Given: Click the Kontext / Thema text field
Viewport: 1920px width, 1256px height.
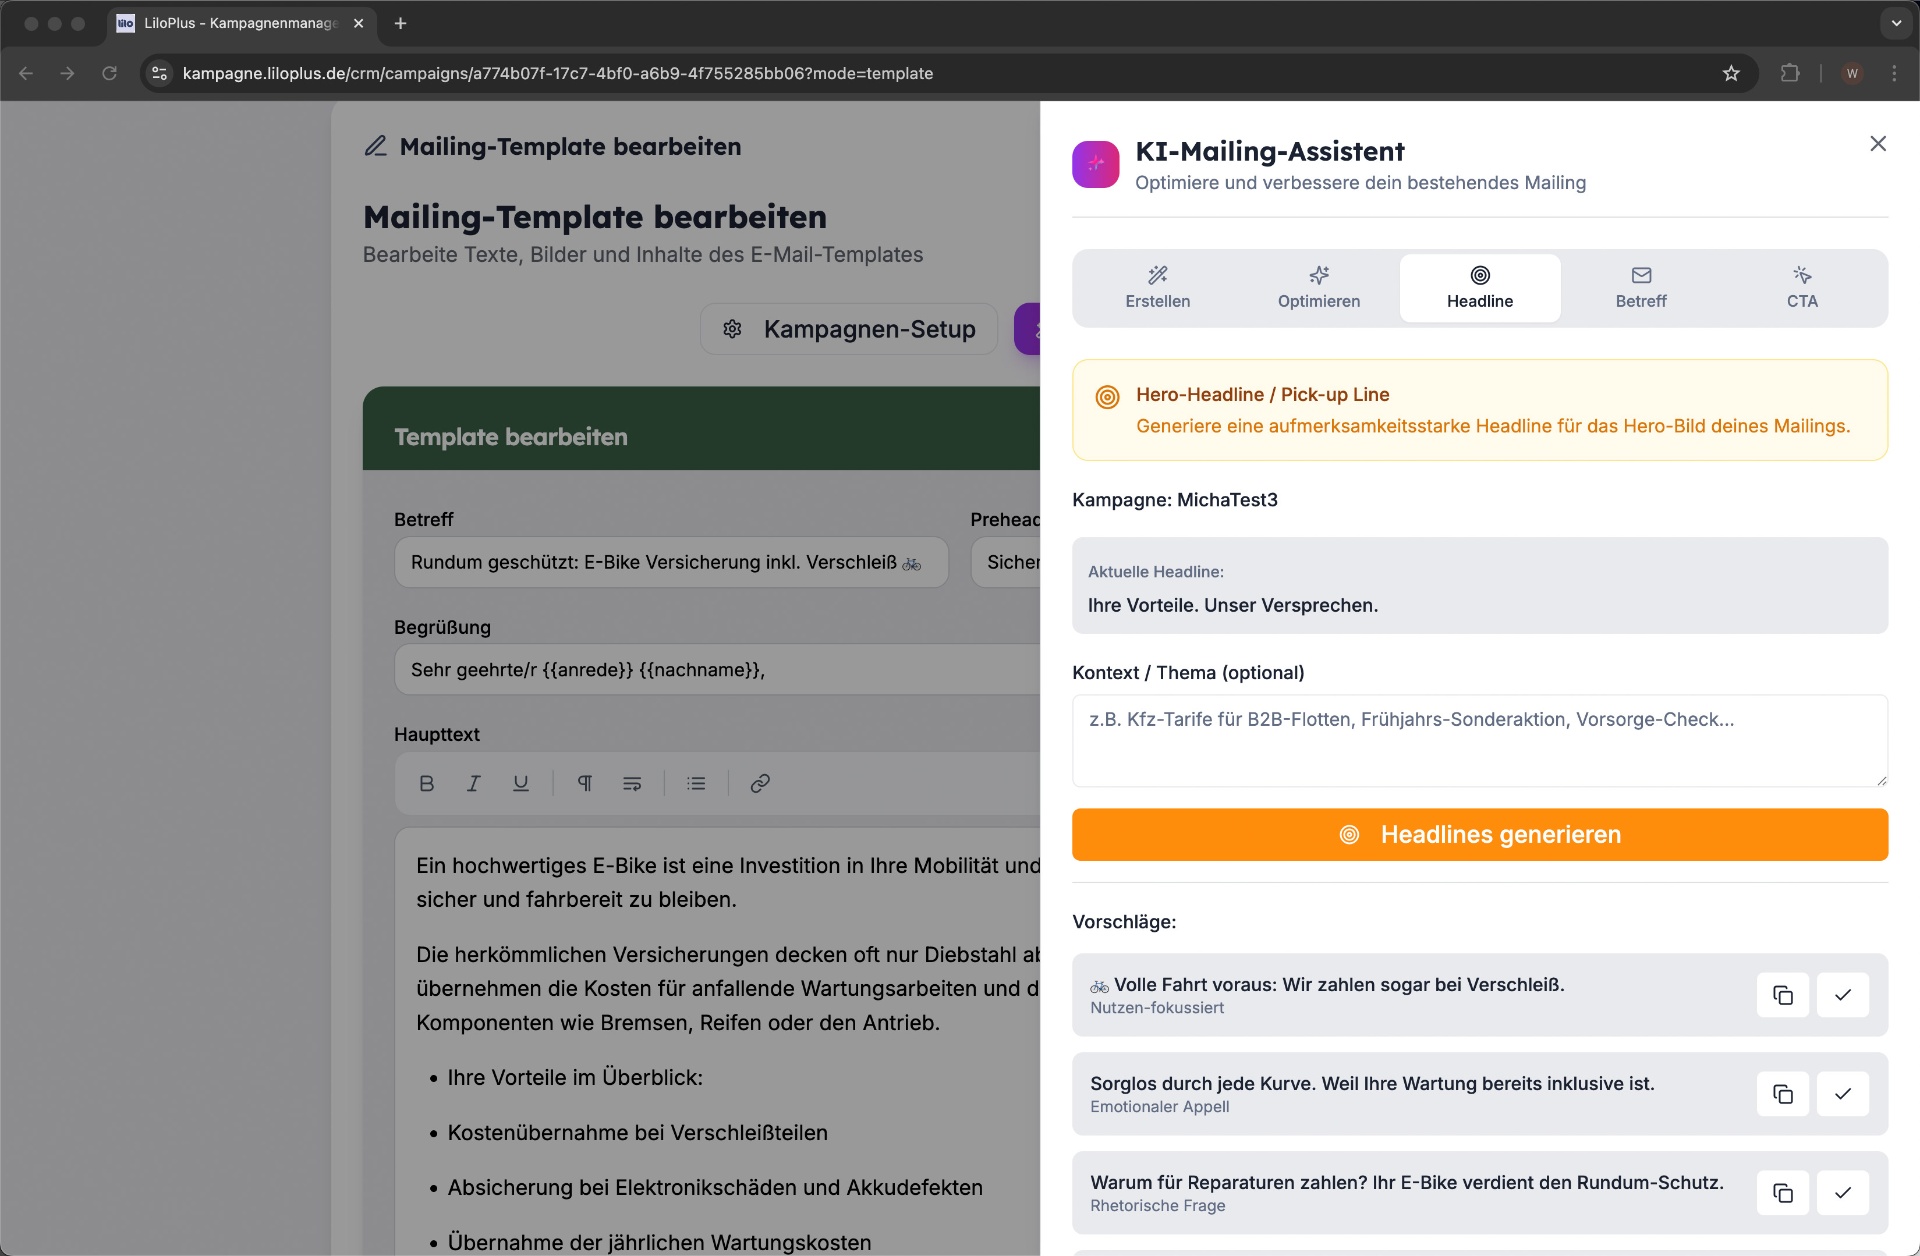Looking at the screenshot, I should coord(1479,740).
